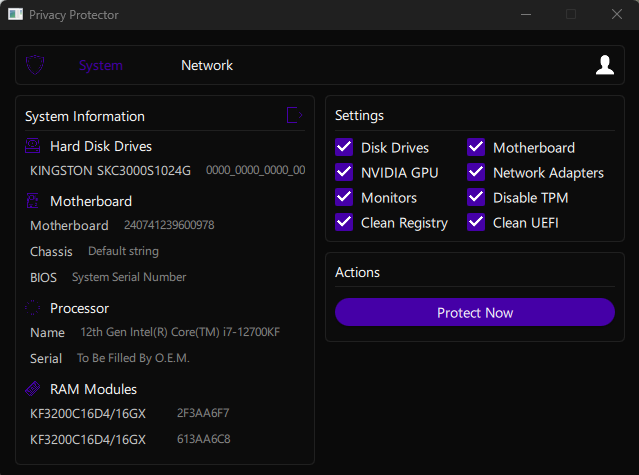Switch to the Network tab
Viewport: 639px width, 475px height.
pos(207,65)
